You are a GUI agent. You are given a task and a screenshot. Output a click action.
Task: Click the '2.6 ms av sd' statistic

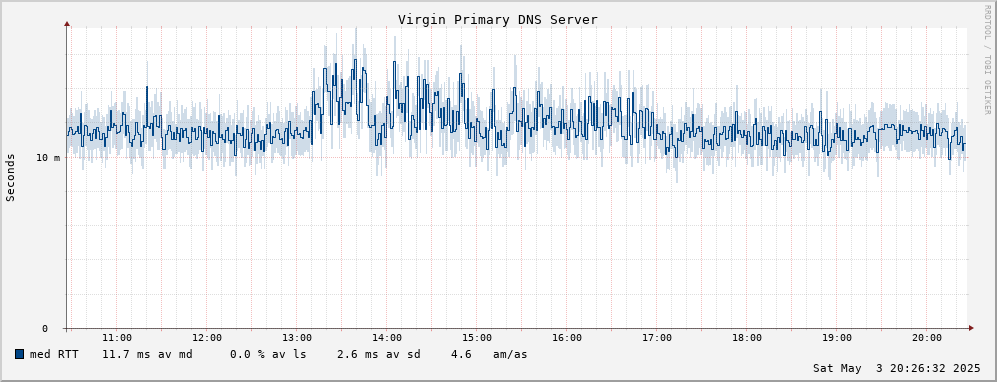click(x=378, y=354)
